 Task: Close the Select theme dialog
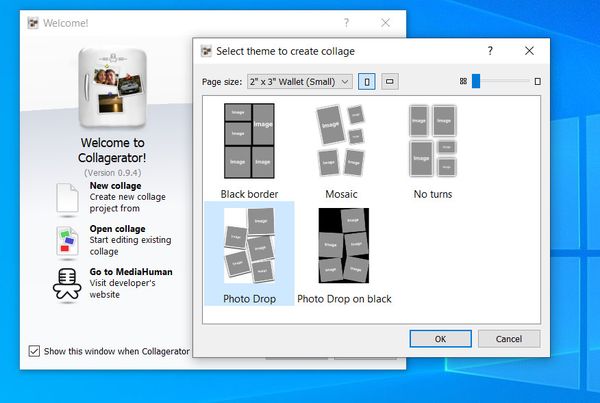[529, 51]
